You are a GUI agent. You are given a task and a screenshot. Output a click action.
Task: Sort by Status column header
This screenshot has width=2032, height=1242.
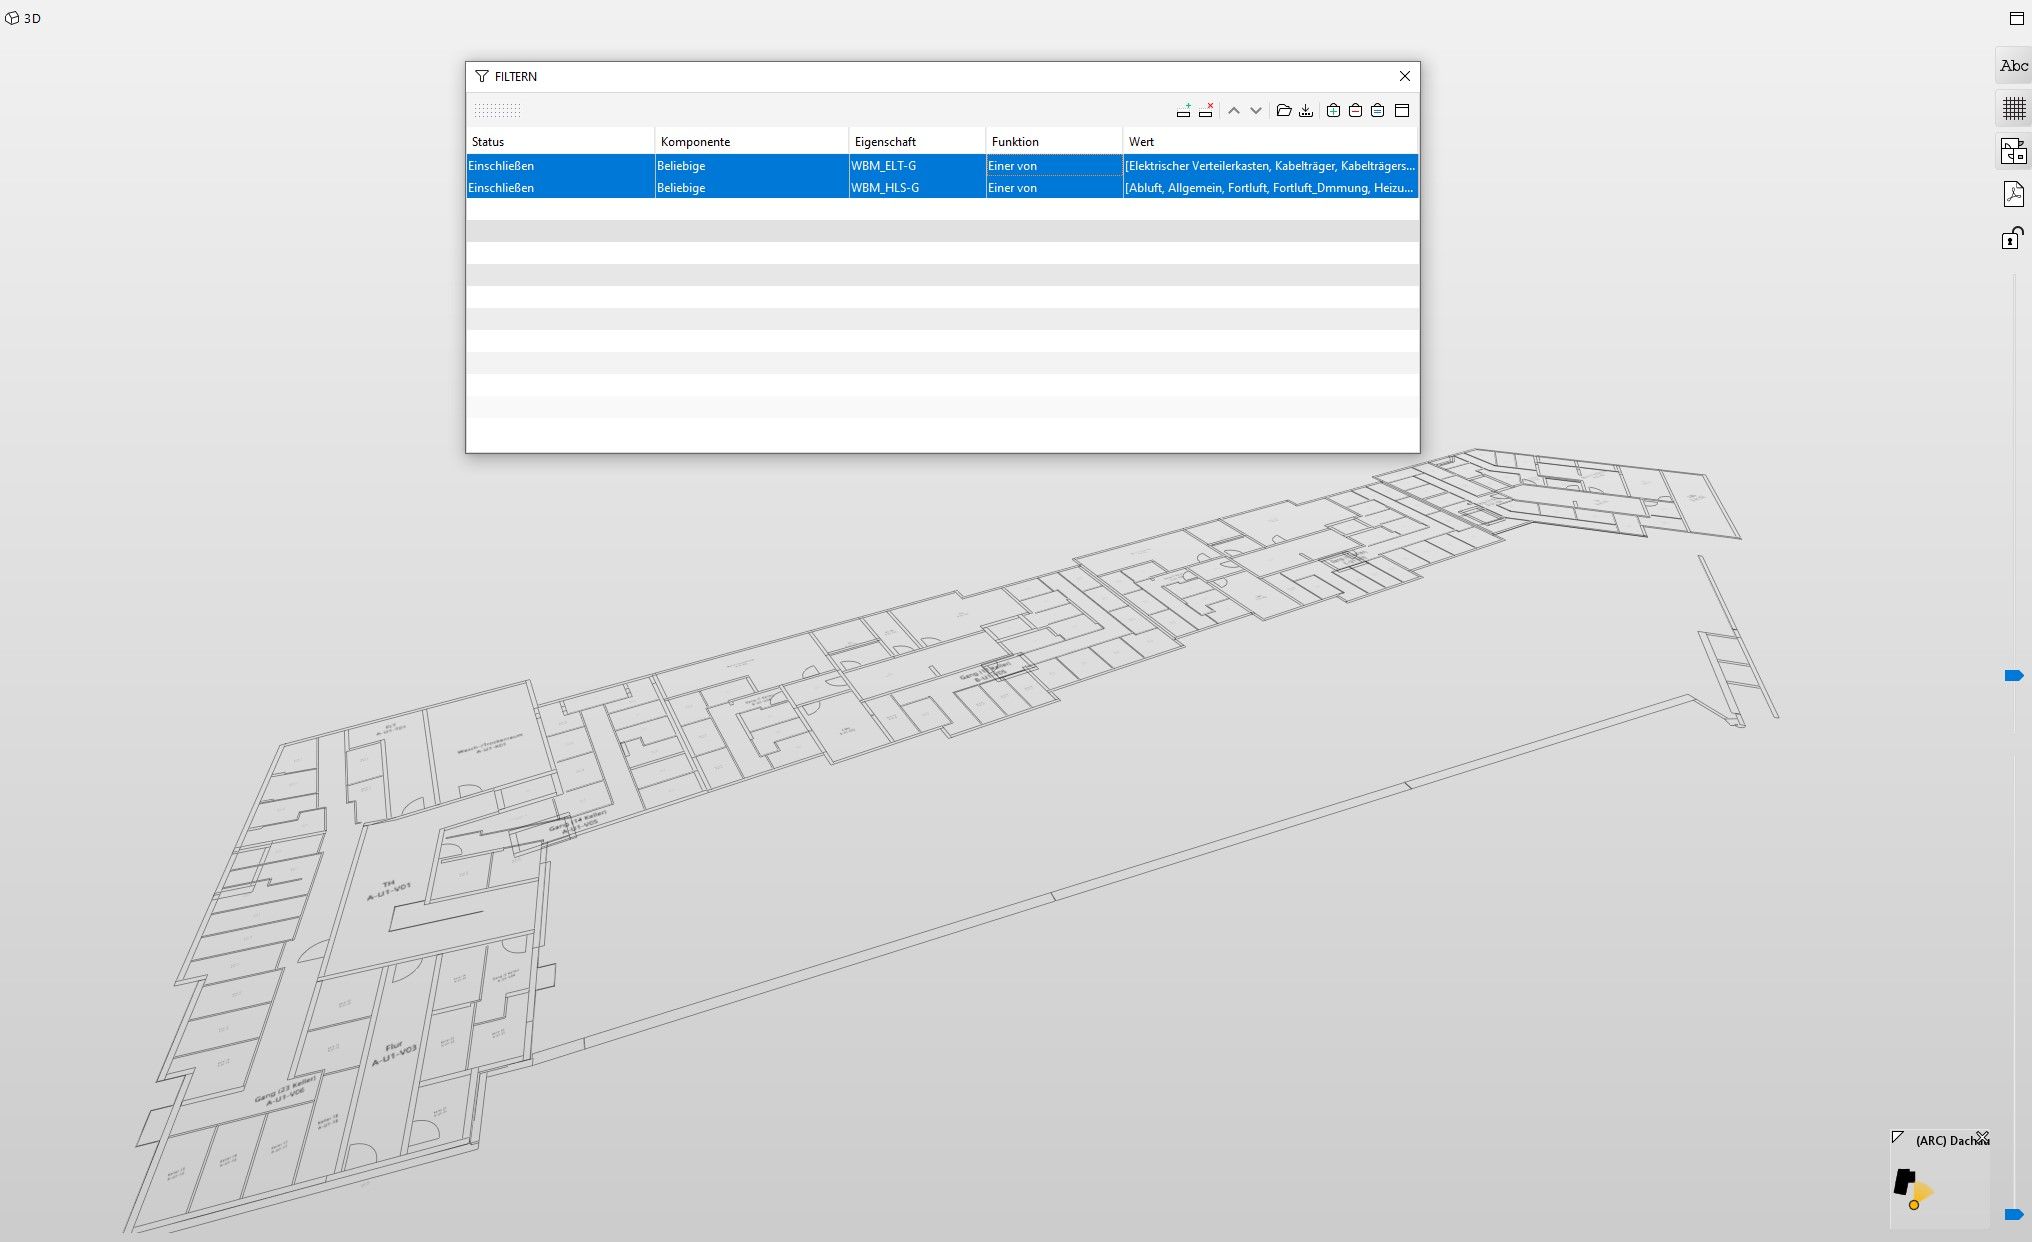click(560, 142)
